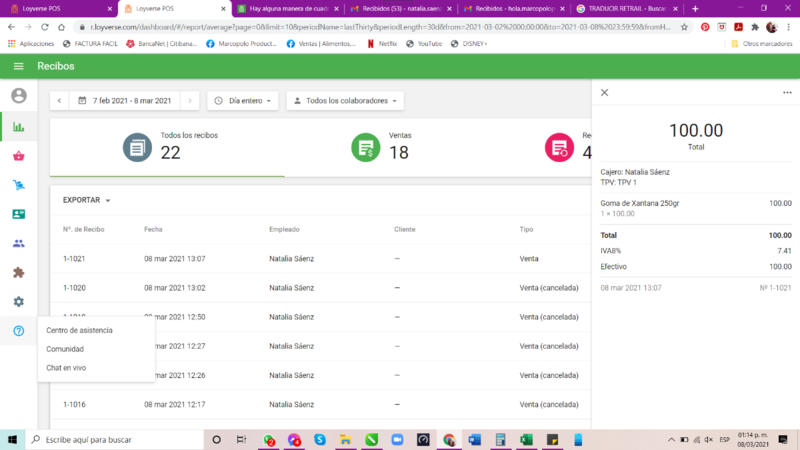The image size is (800, 450).
Task: Go to previous date period arrow
Action: (60, 101)
